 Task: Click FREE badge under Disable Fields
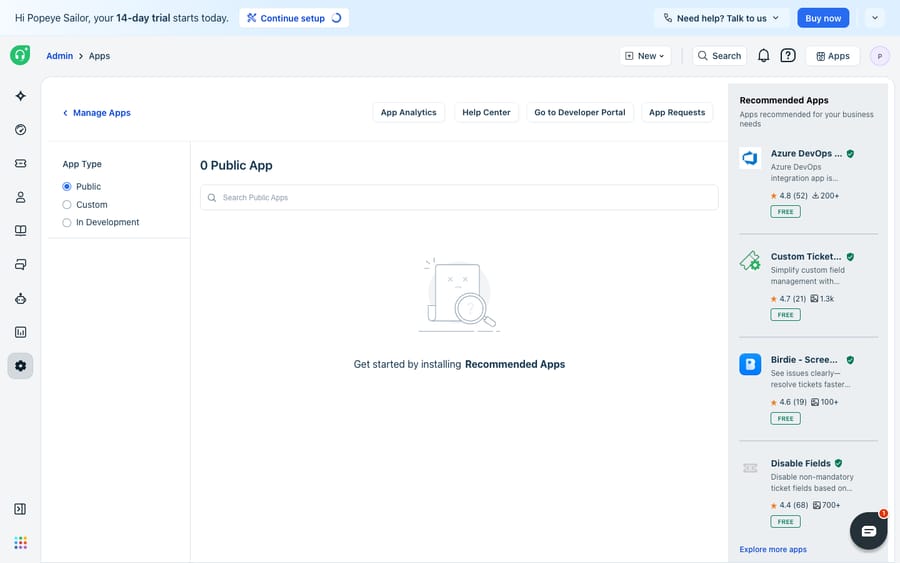785,522
